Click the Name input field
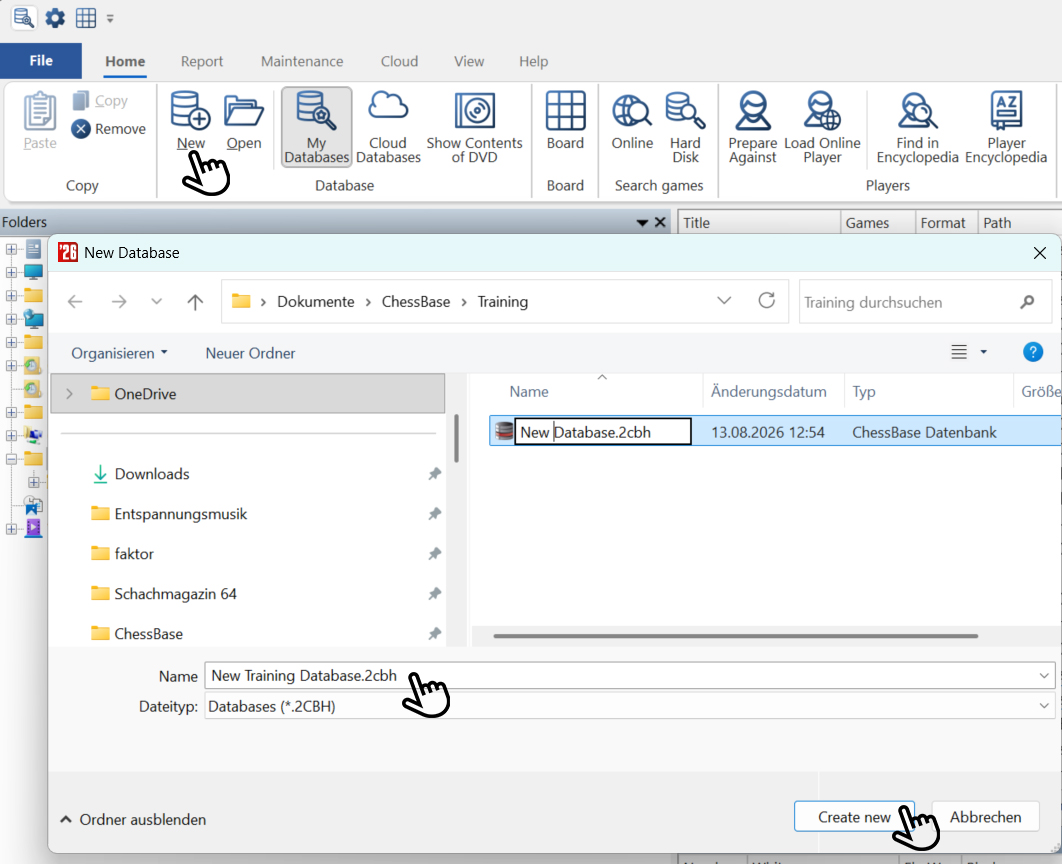 (x=629, y=676)
